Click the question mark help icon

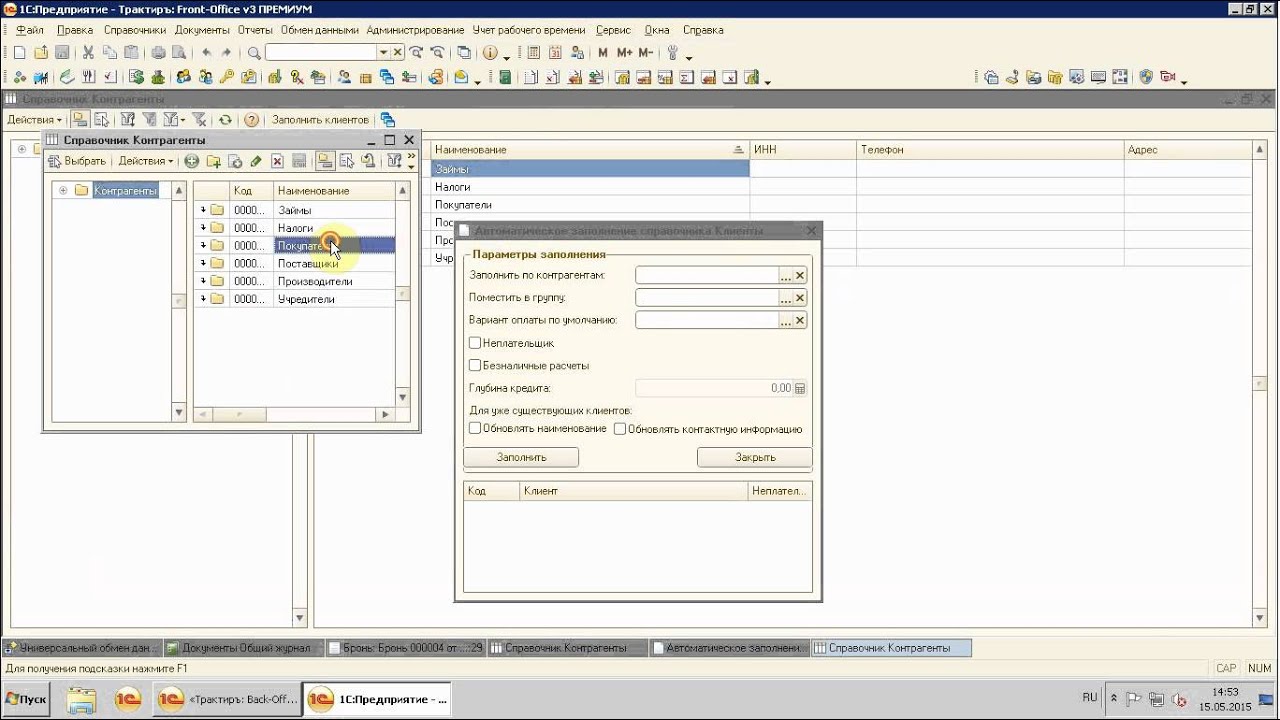(x=252, y=119)
